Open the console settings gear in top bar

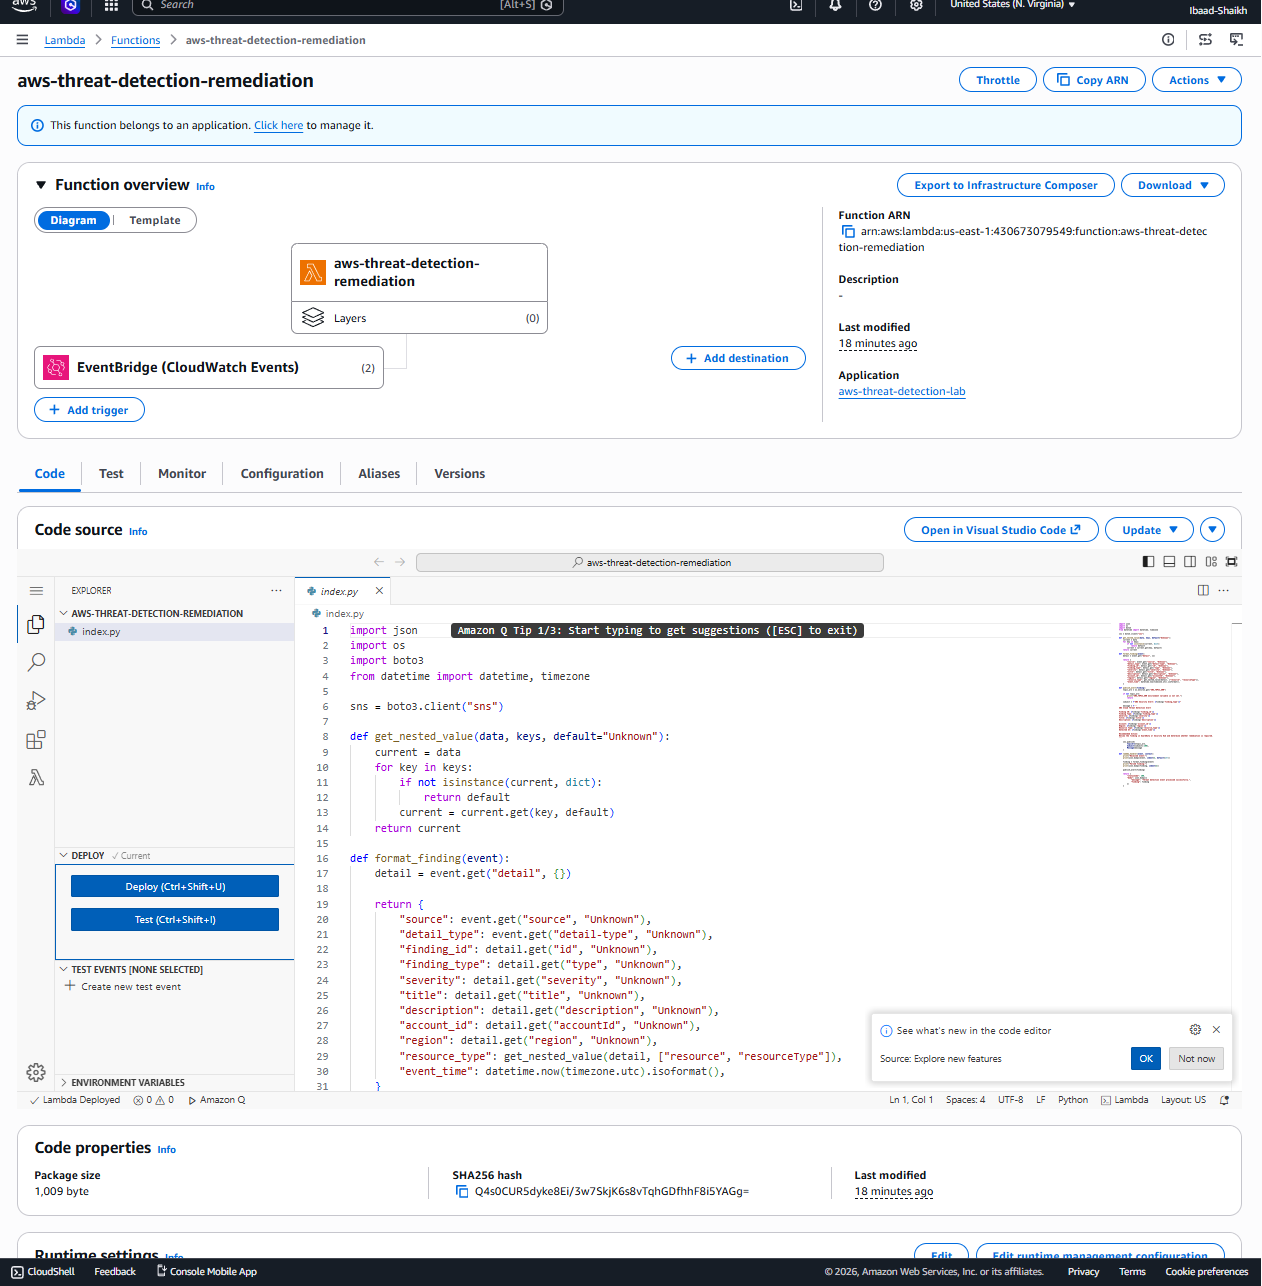pyautogui.click(x=916, y=5)
